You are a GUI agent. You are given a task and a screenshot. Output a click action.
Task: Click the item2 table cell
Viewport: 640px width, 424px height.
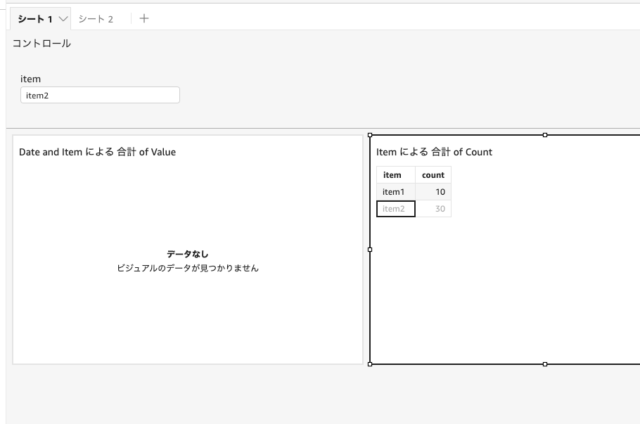[396, 209]
